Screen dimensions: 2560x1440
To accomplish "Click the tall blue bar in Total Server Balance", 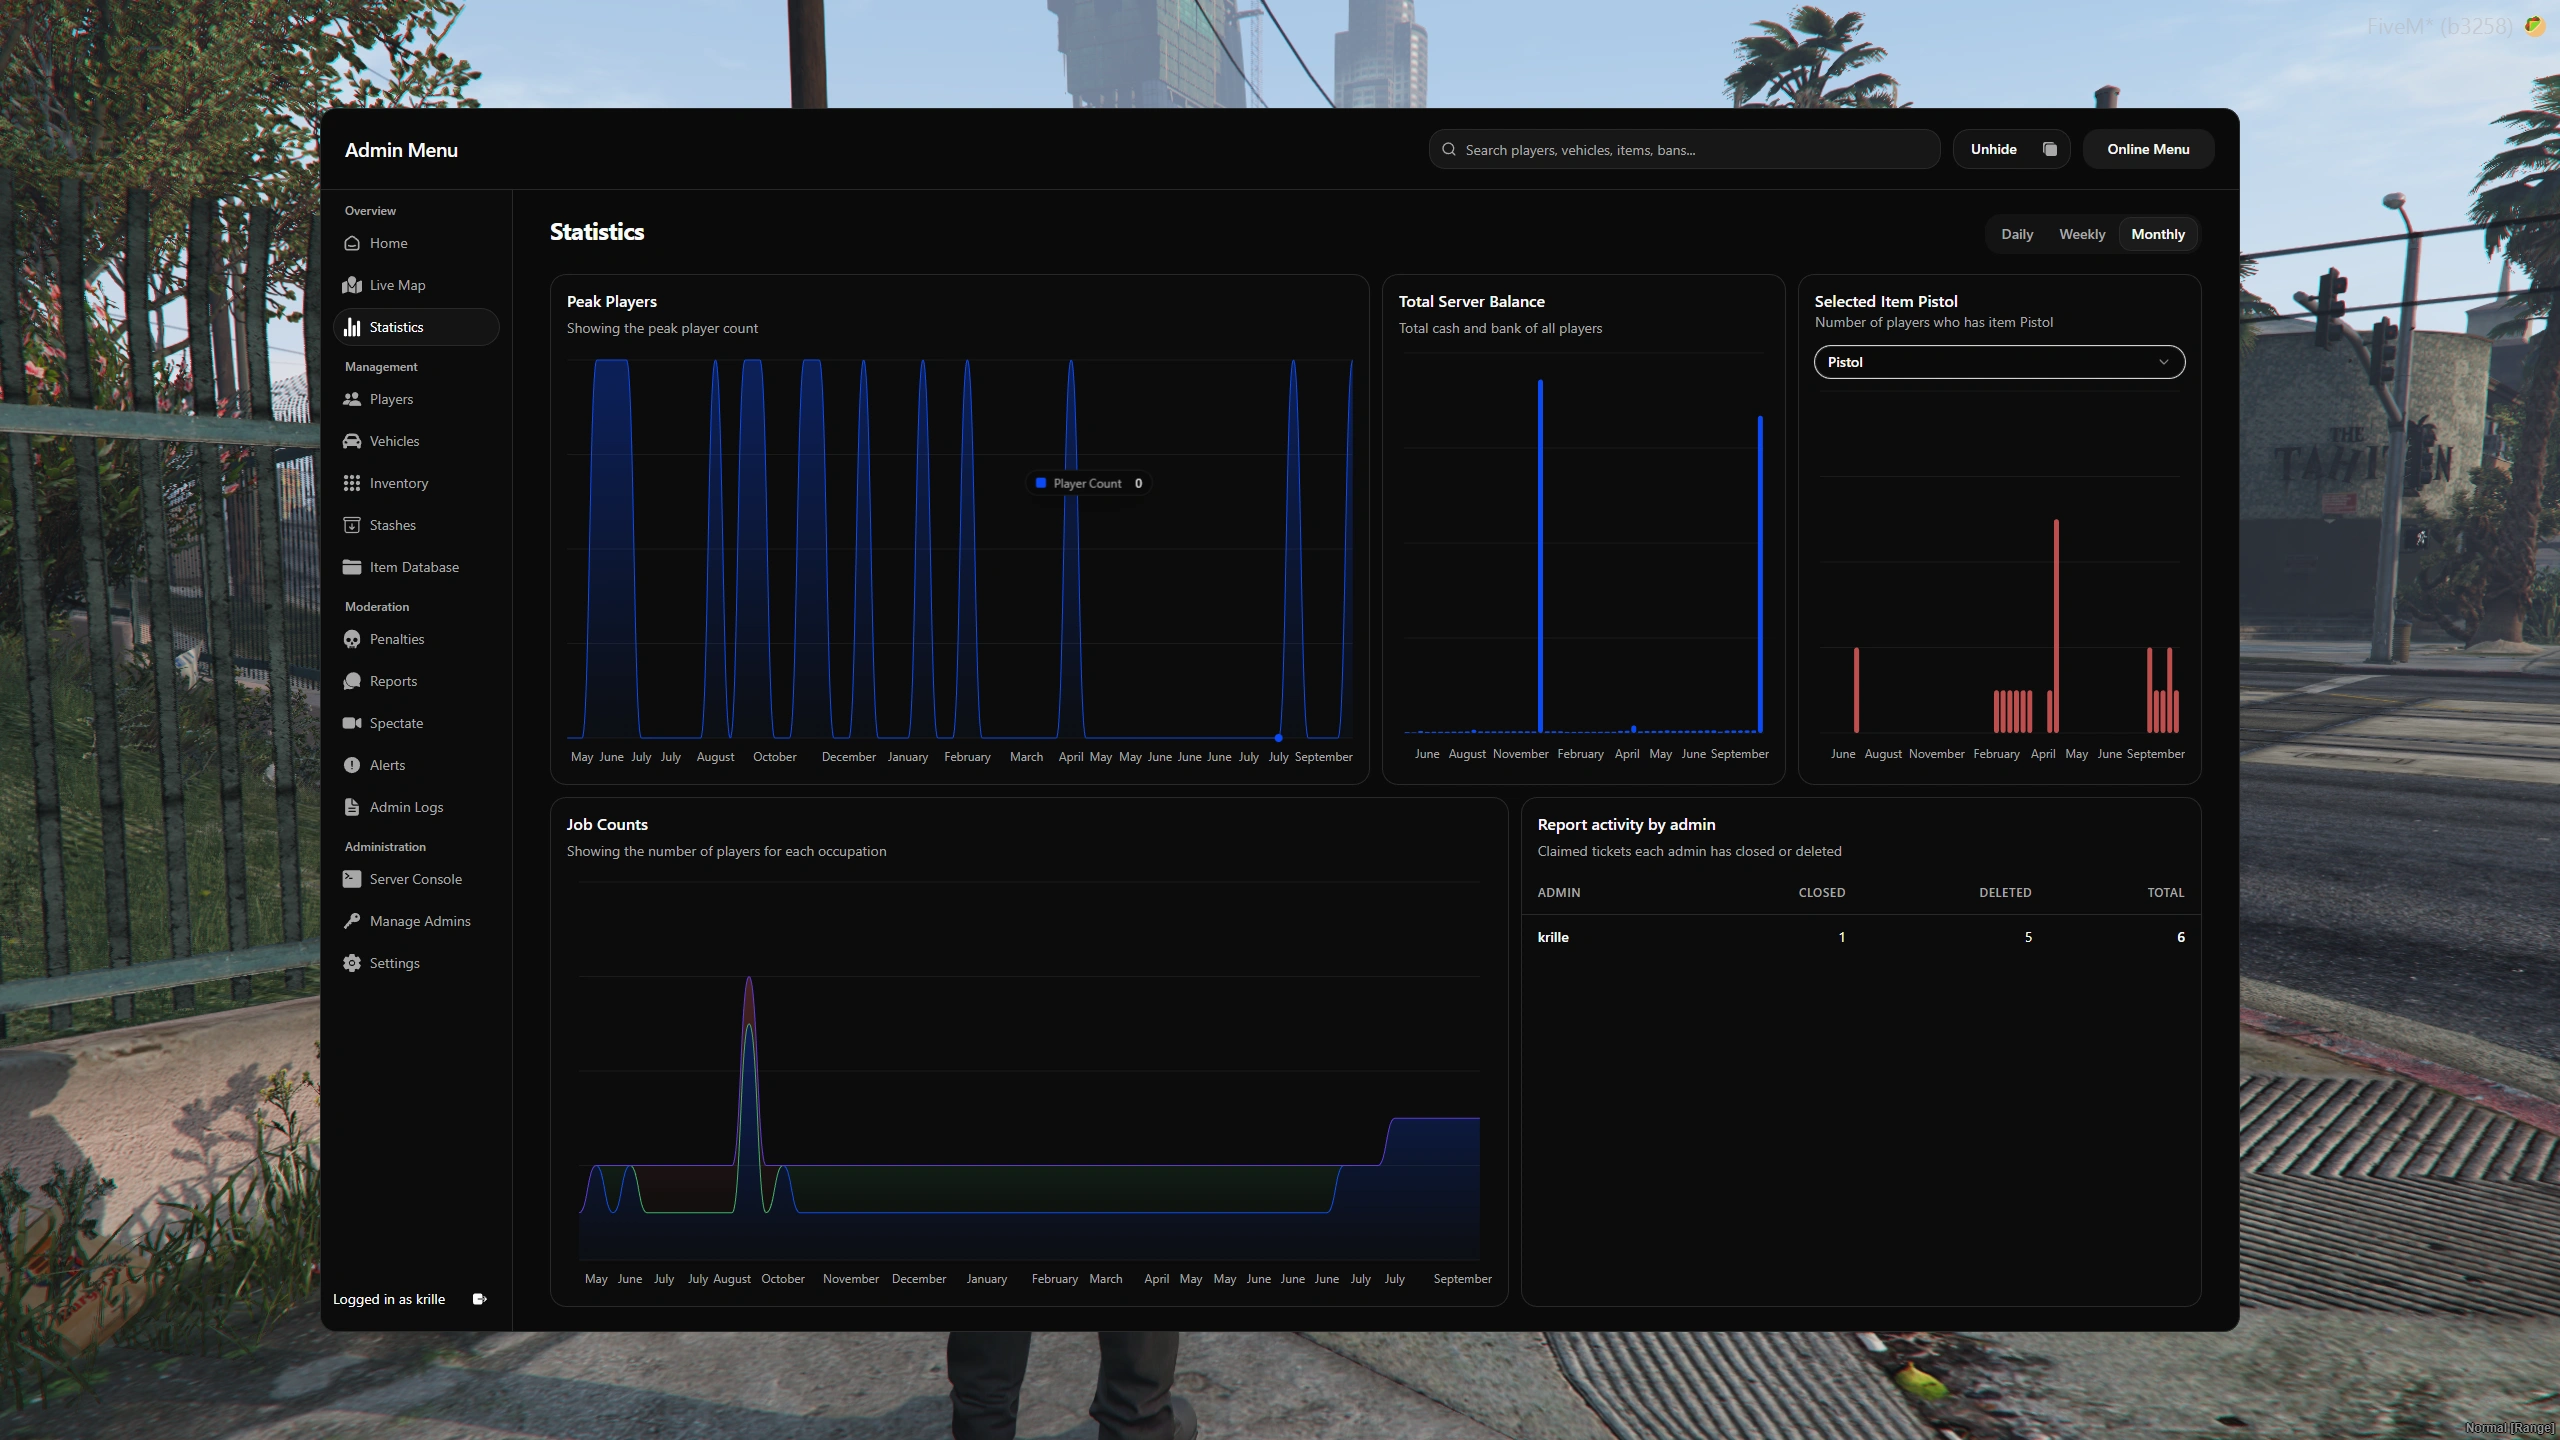I will pyautogui.click(x=1540, y=556).
